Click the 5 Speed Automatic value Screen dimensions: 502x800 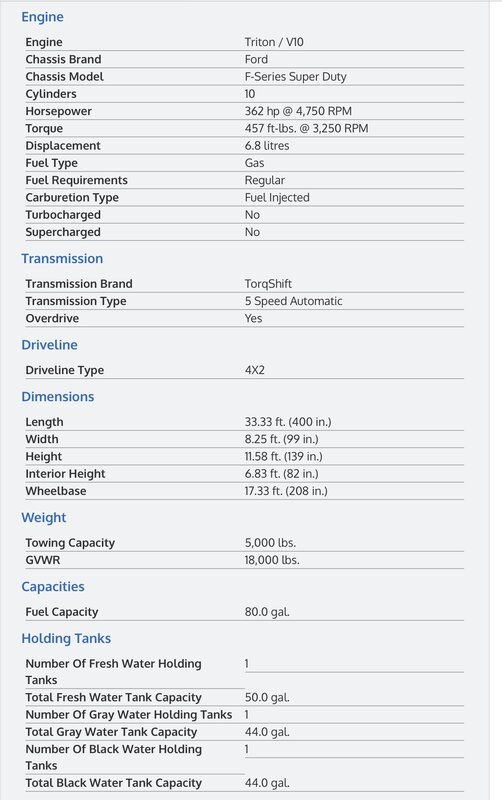click(x=293, y=301)
